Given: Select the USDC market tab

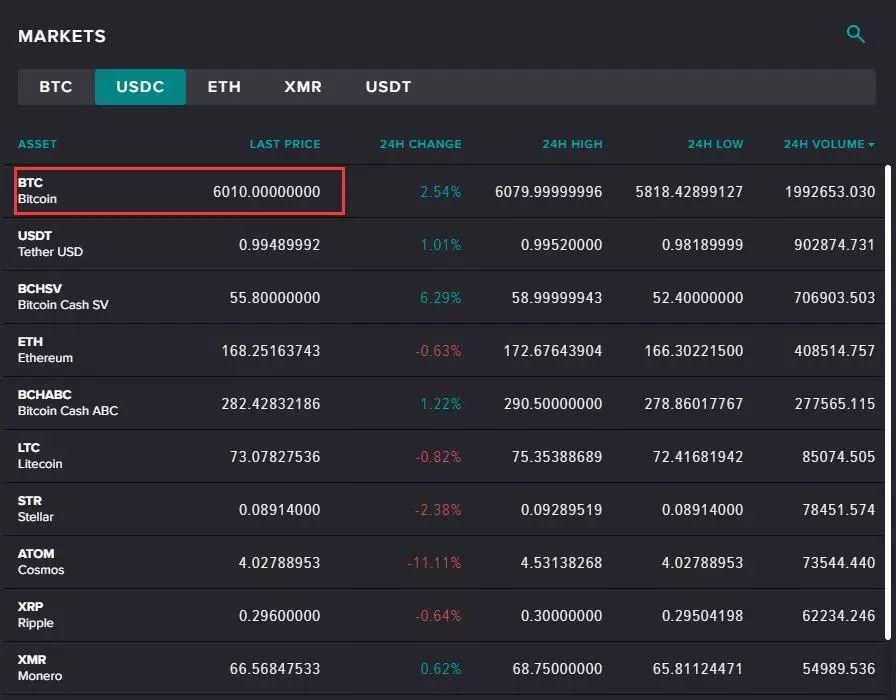Looking at the screenshot, I should click(x=140, y=87).
